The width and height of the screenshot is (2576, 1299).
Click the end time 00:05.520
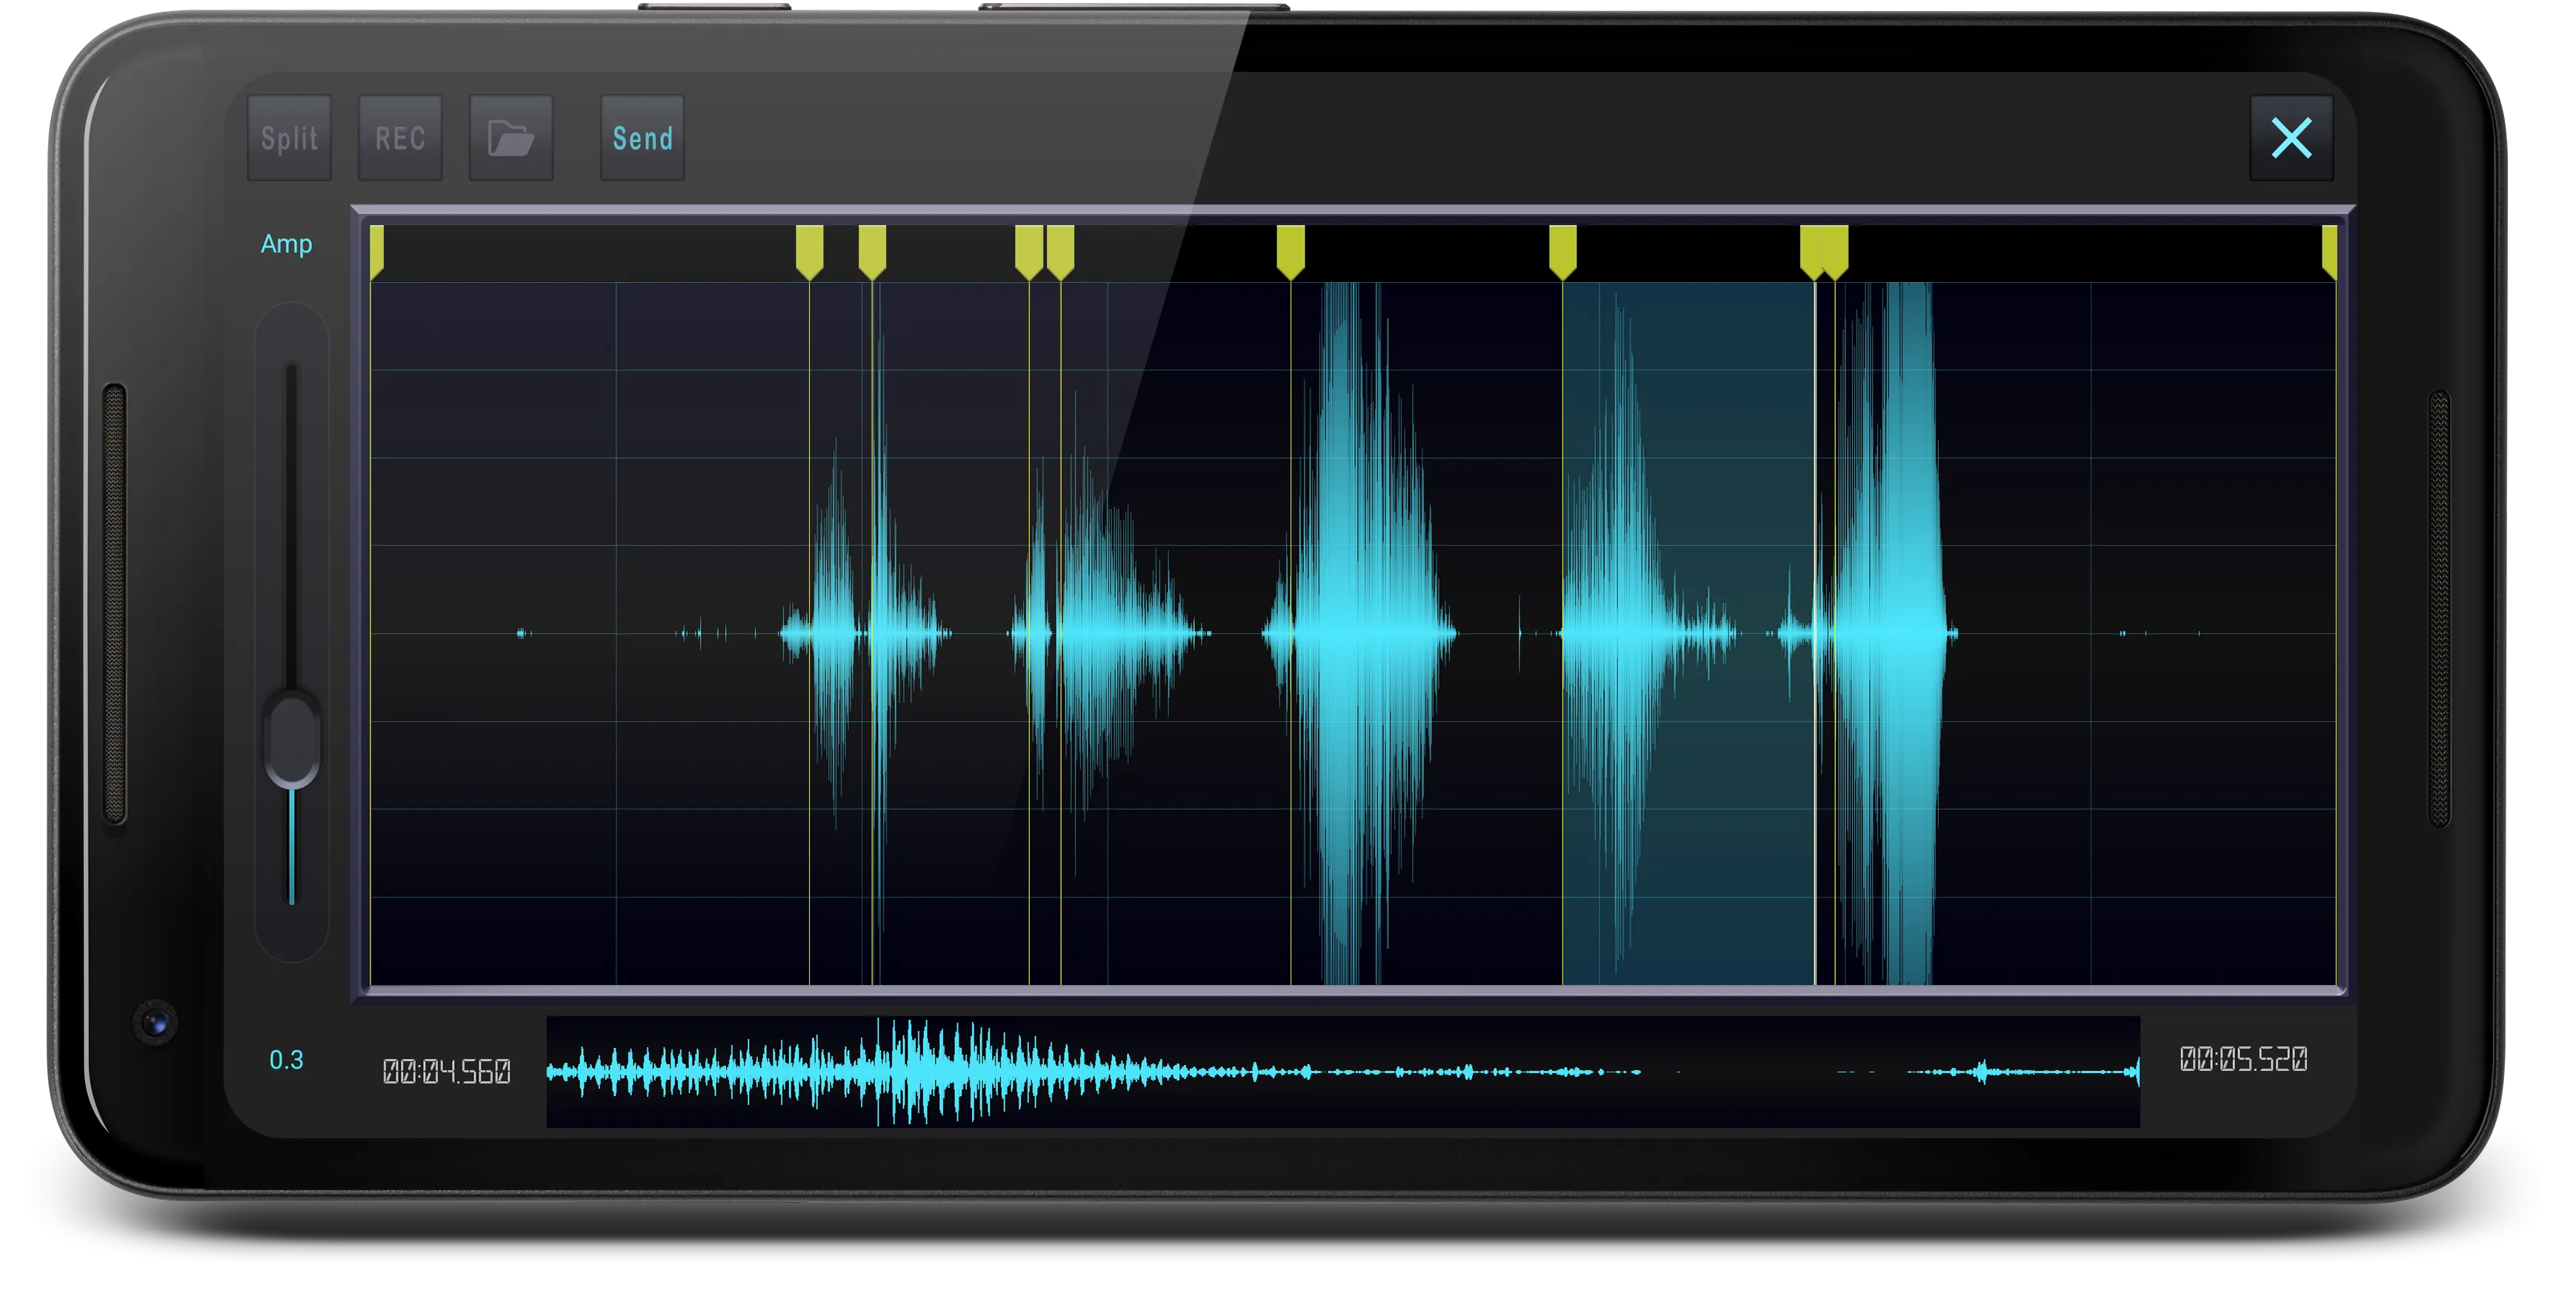(2243, 1059)
